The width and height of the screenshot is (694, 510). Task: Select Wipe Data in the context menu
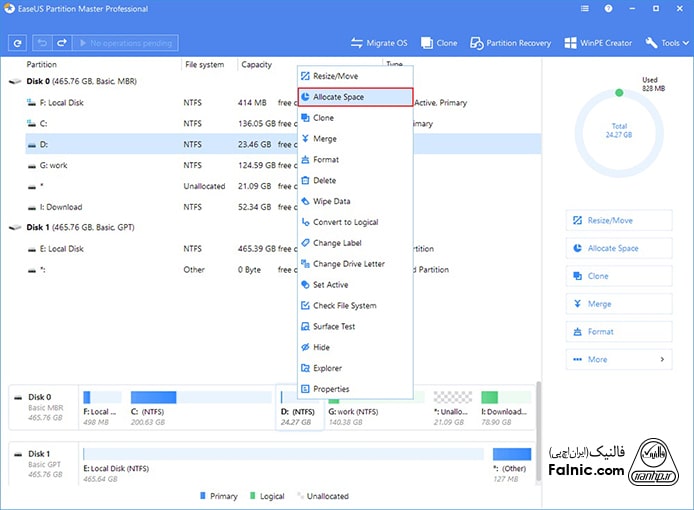pos(331,201)
